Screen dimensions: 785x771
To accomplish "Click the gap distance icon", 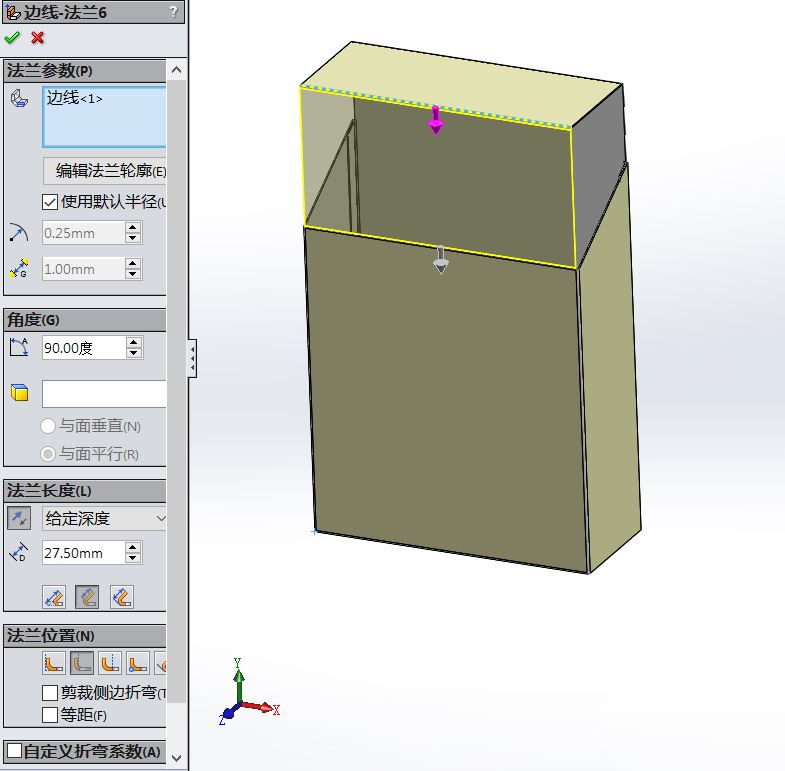I will [x=19, y=269].
